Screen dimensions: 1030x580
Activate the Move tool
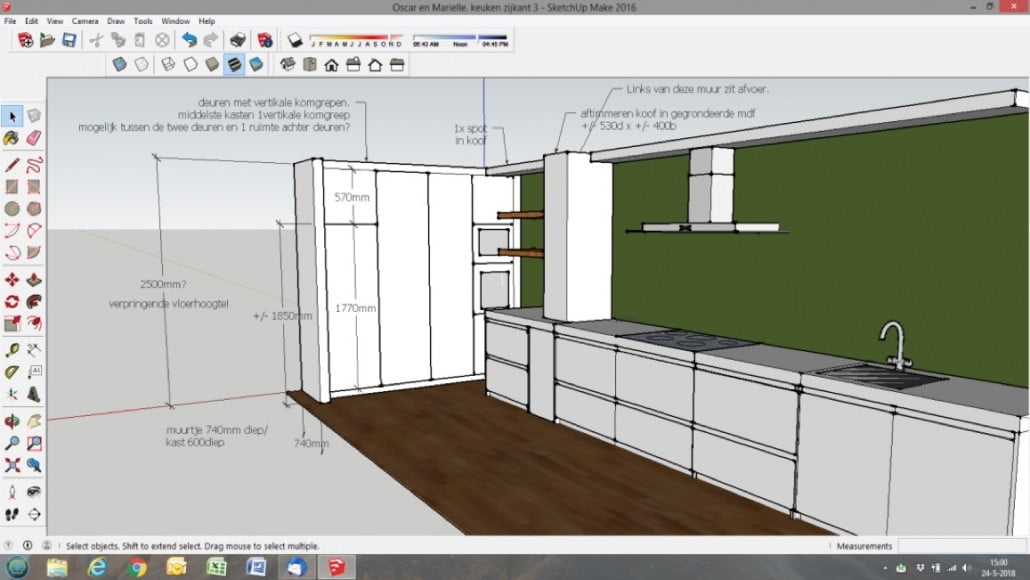coord(12,280)
